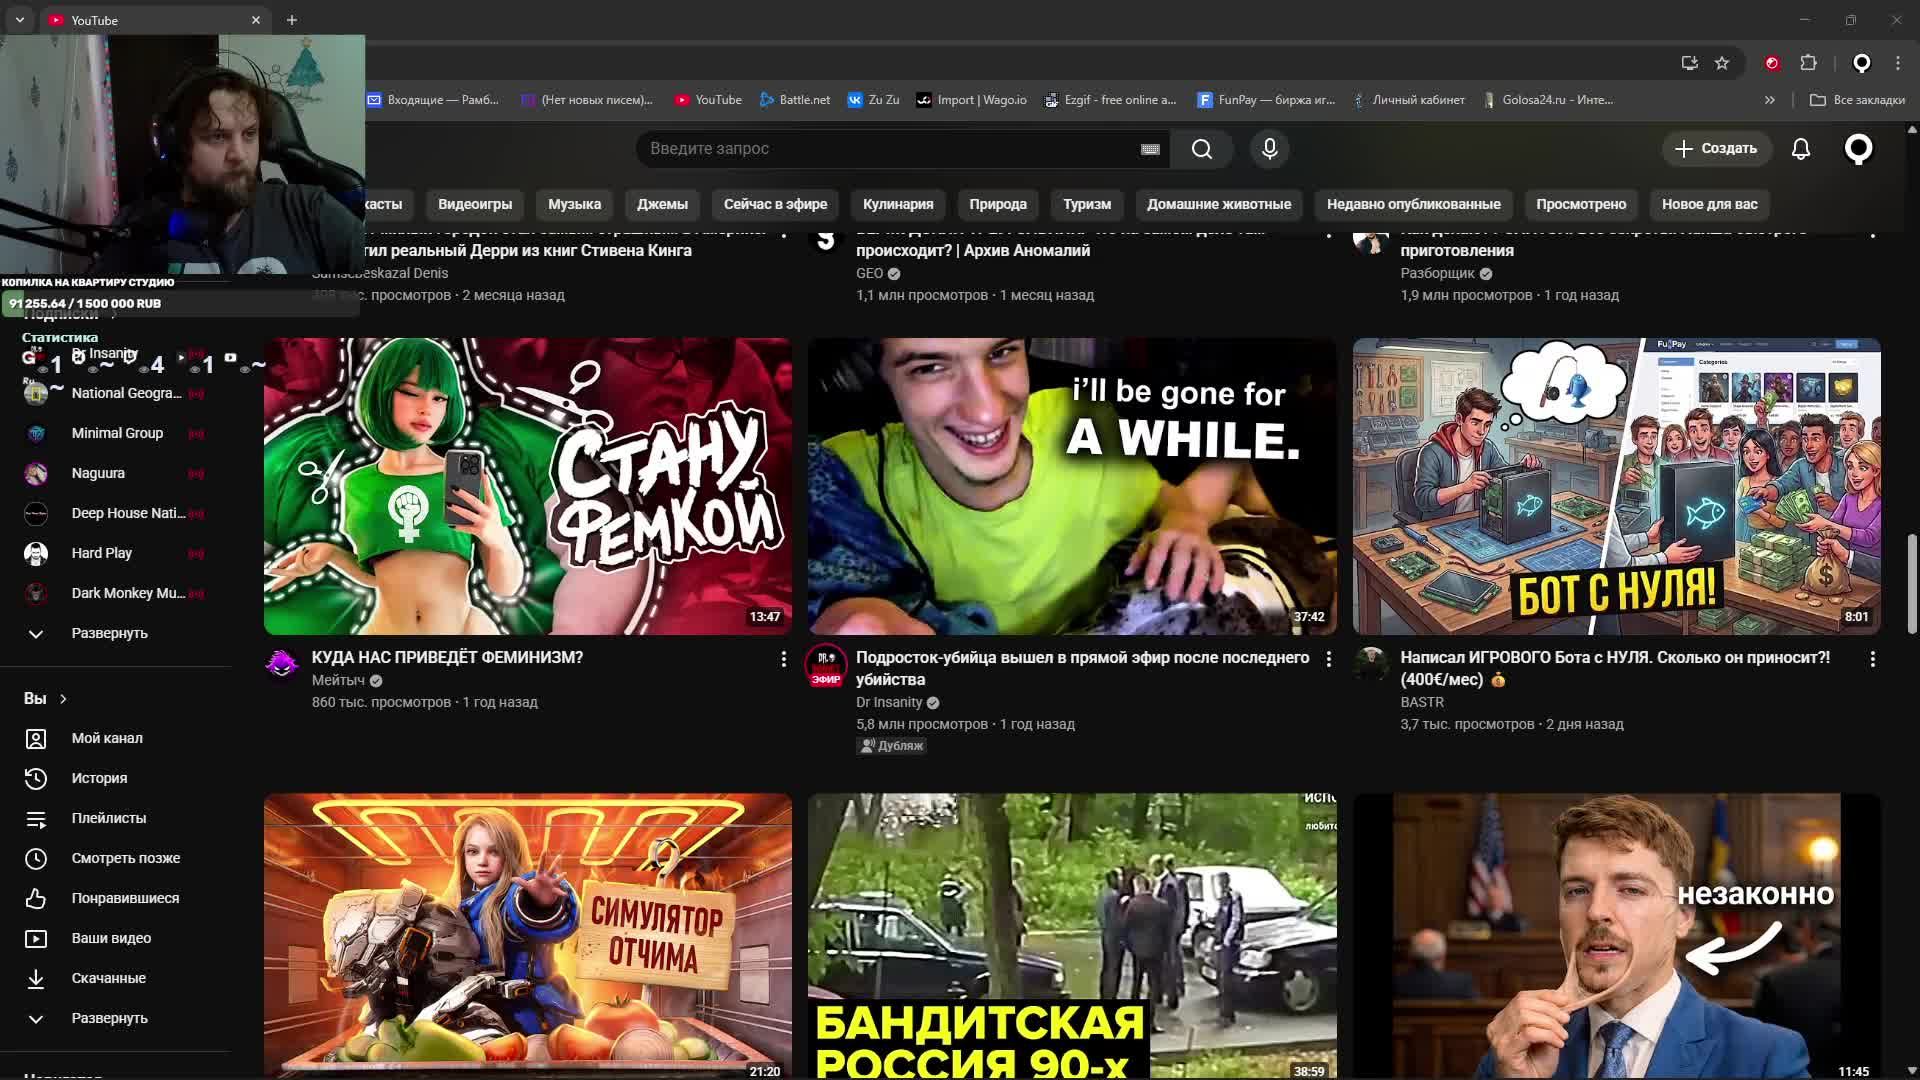Viewport: 1920px width, 1080px height.
Task: Open the on-screen keyboard icon in search box
Action: pyautogui.click(x=1150, y=149)
